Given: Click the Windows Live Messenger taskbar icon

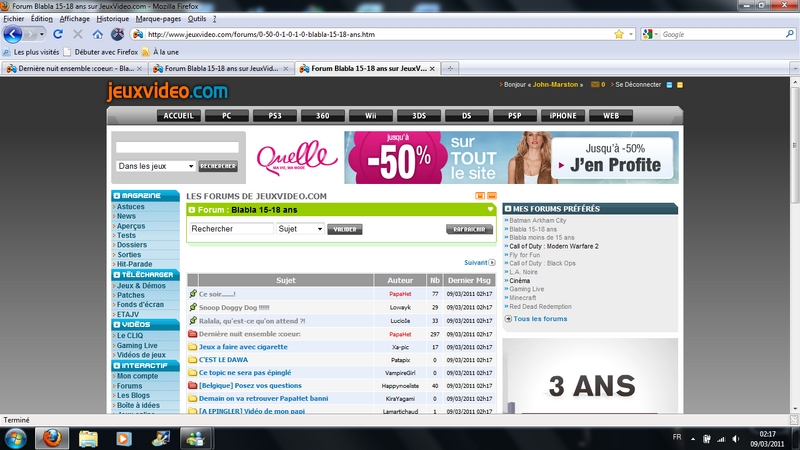Looking at the screenshot, I should pyautogui.click(x=195, y=438).
